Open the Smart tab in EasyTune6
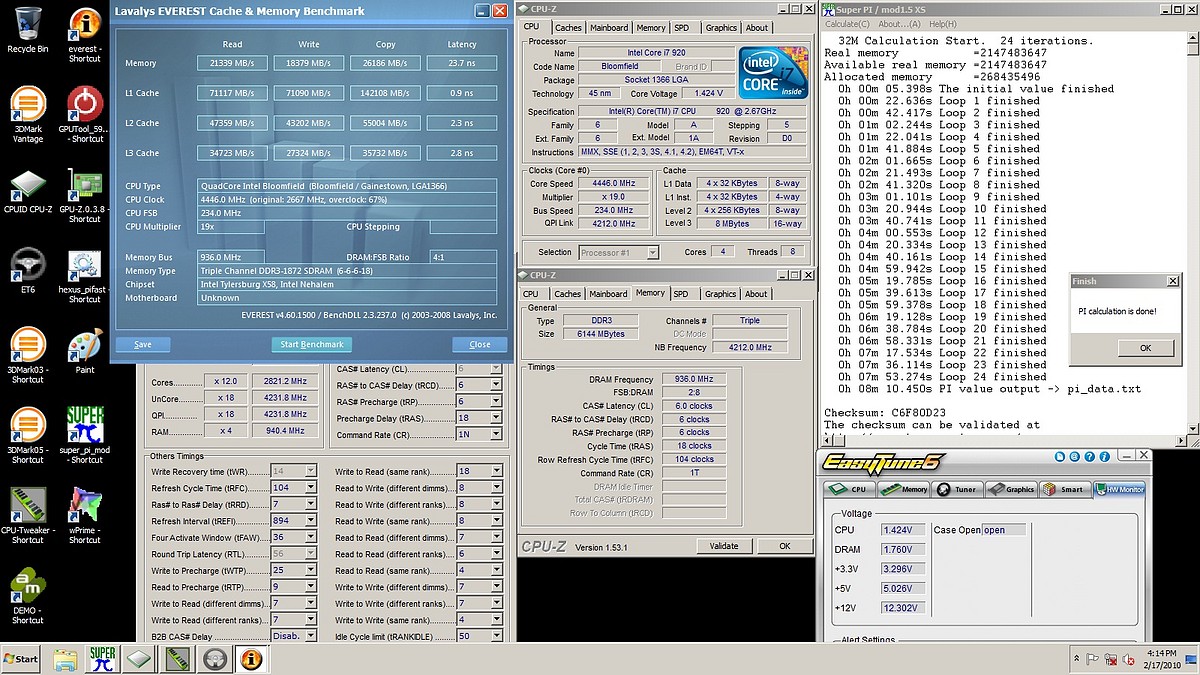Screen dimensions: 1200x675 (x=1064, y=489)
